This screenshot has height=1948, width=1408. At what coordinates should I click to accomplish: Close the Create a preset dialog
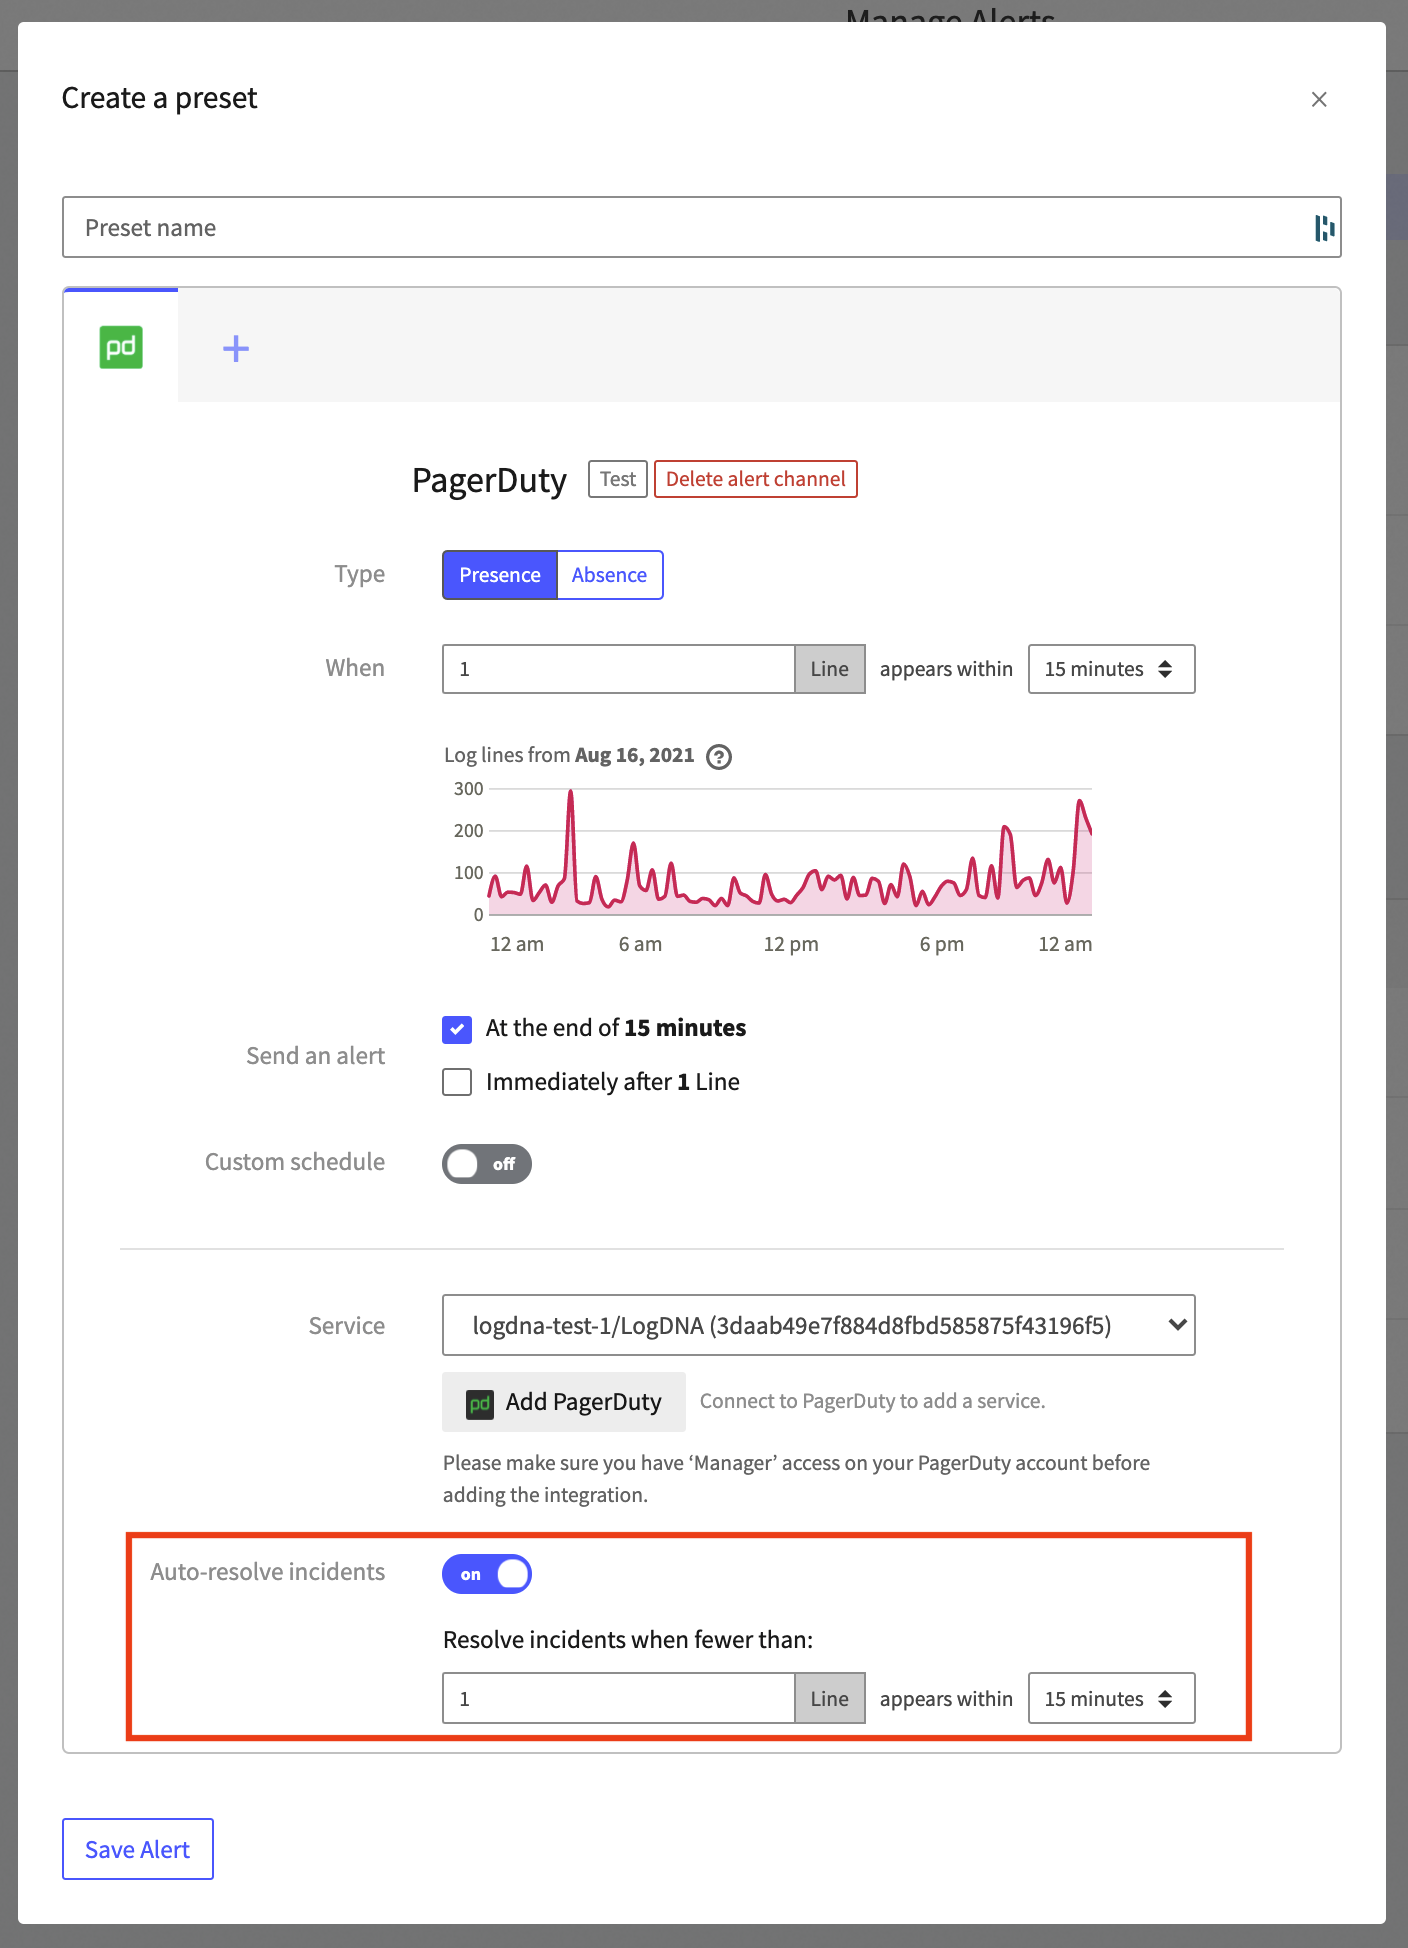click(1319, 99)
